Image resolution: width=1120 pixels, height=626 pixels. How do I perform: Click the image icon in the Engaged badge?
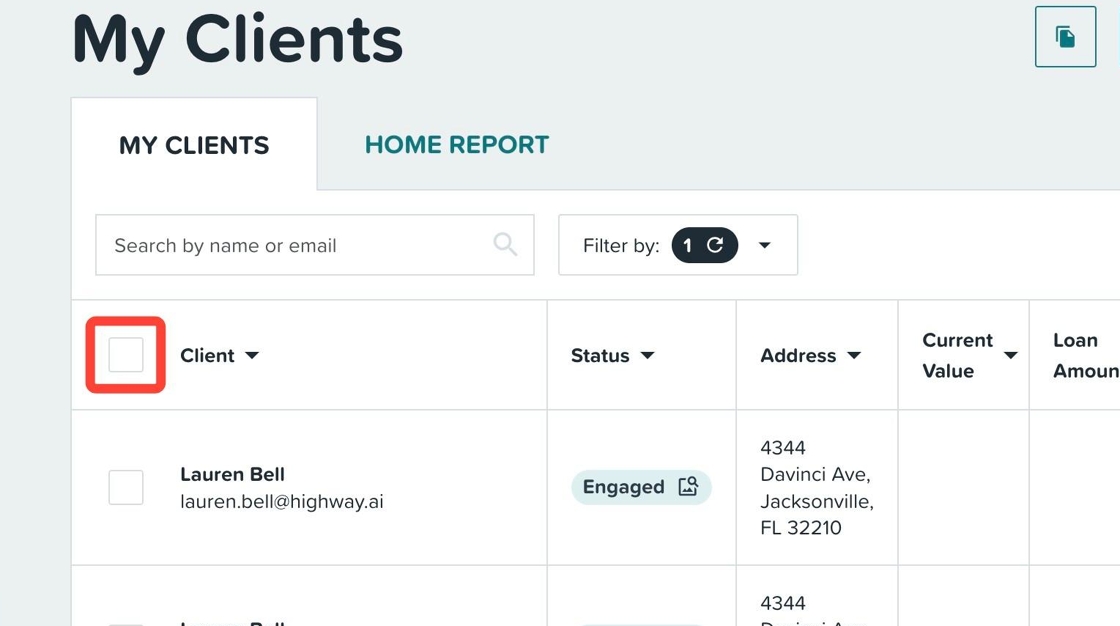click(x=688, y=487)
